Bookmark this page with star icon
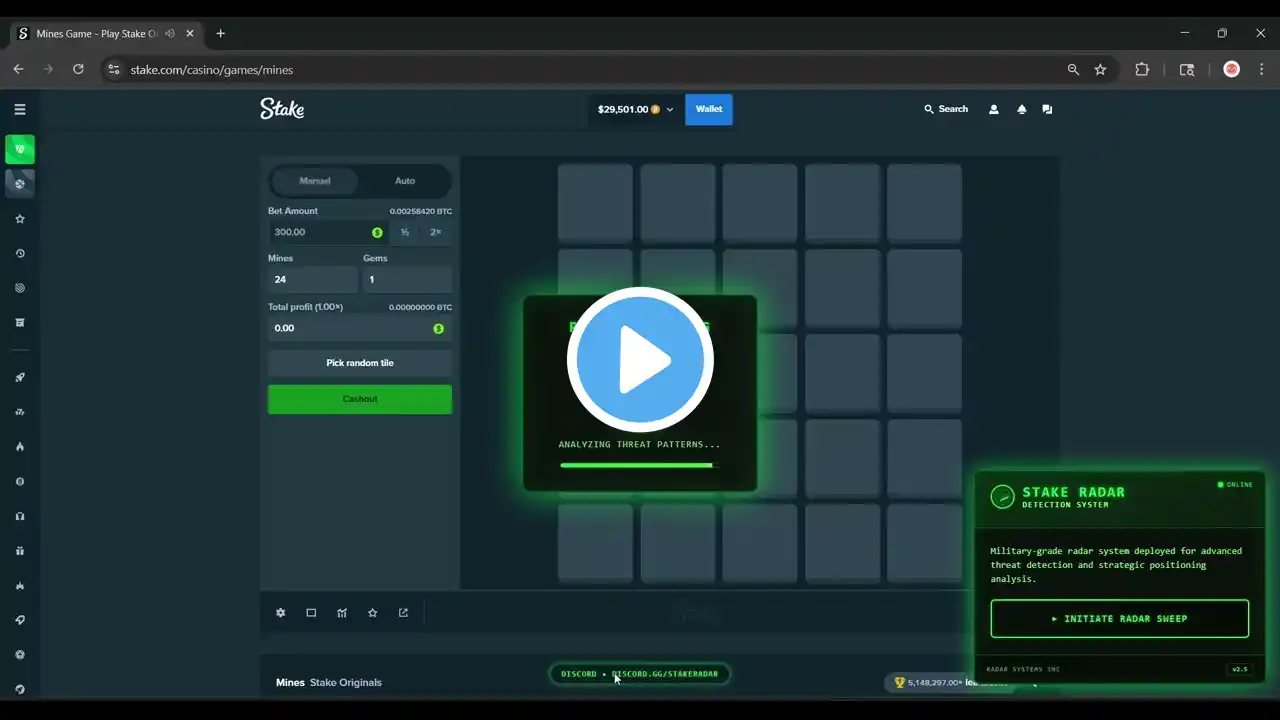 tap(1100, 70)
